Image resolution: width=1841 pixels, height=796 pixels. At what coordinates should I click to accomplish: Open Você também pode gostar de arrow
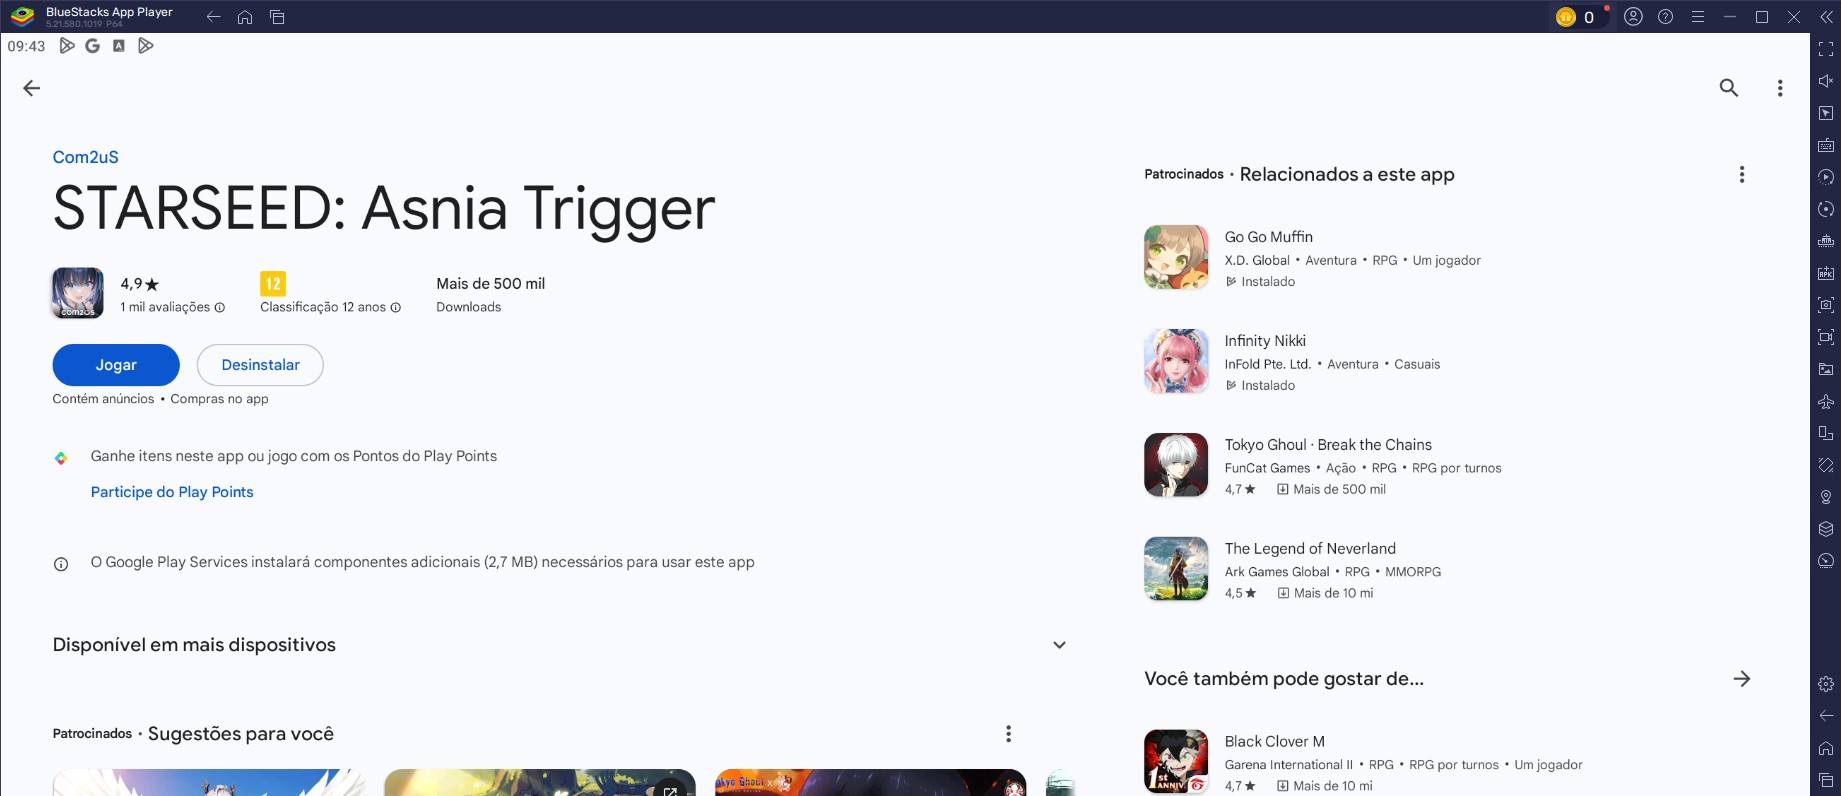click(1742, 679)
